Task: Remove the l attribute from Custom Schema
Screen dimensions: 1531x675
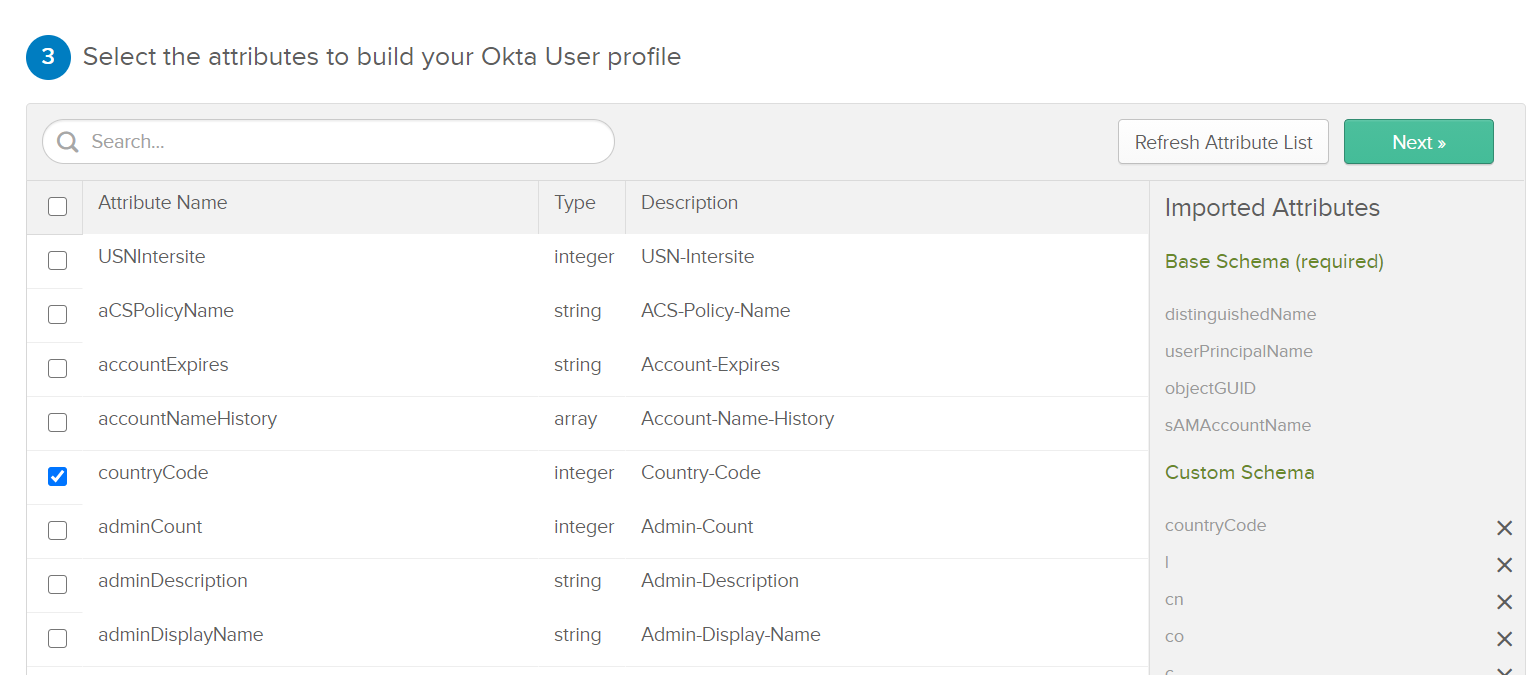Action: pyautogui.click(x=1504, y=565)
